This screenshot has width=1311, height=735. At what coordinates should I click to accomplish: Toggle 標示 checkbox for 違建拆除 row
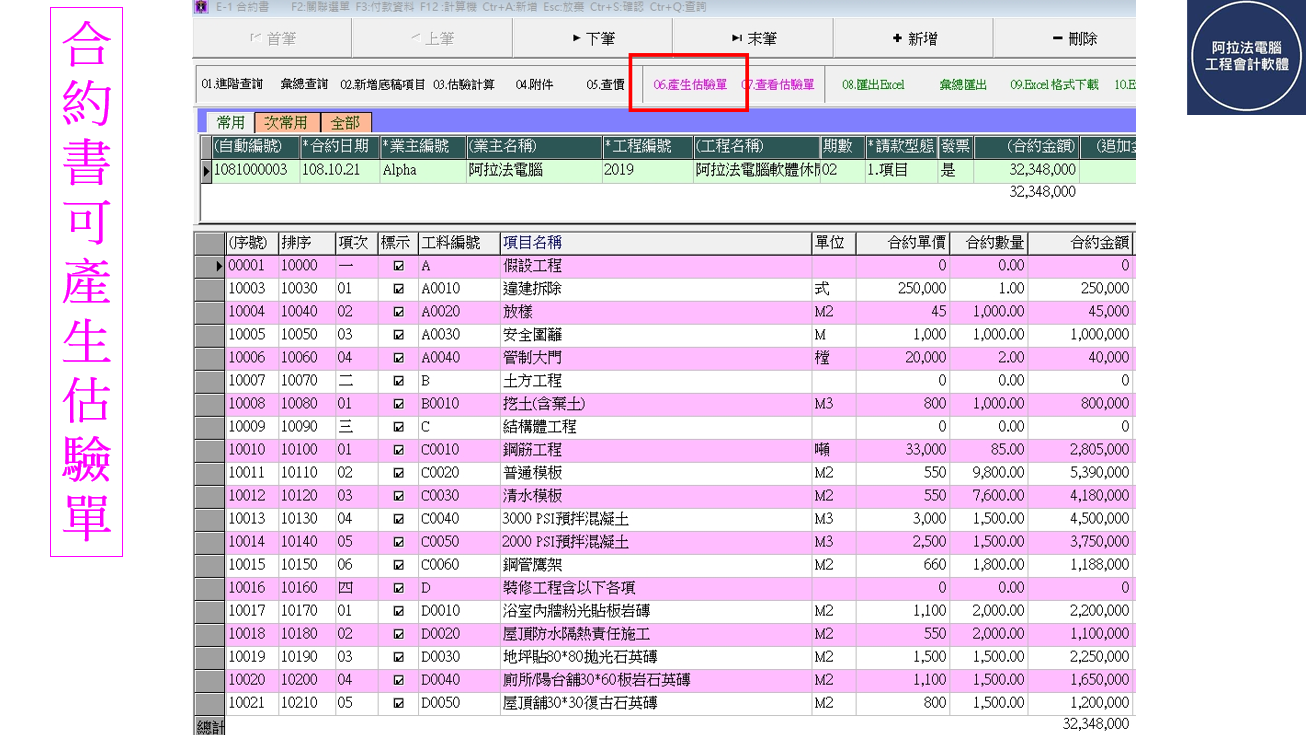pos(398,290)
